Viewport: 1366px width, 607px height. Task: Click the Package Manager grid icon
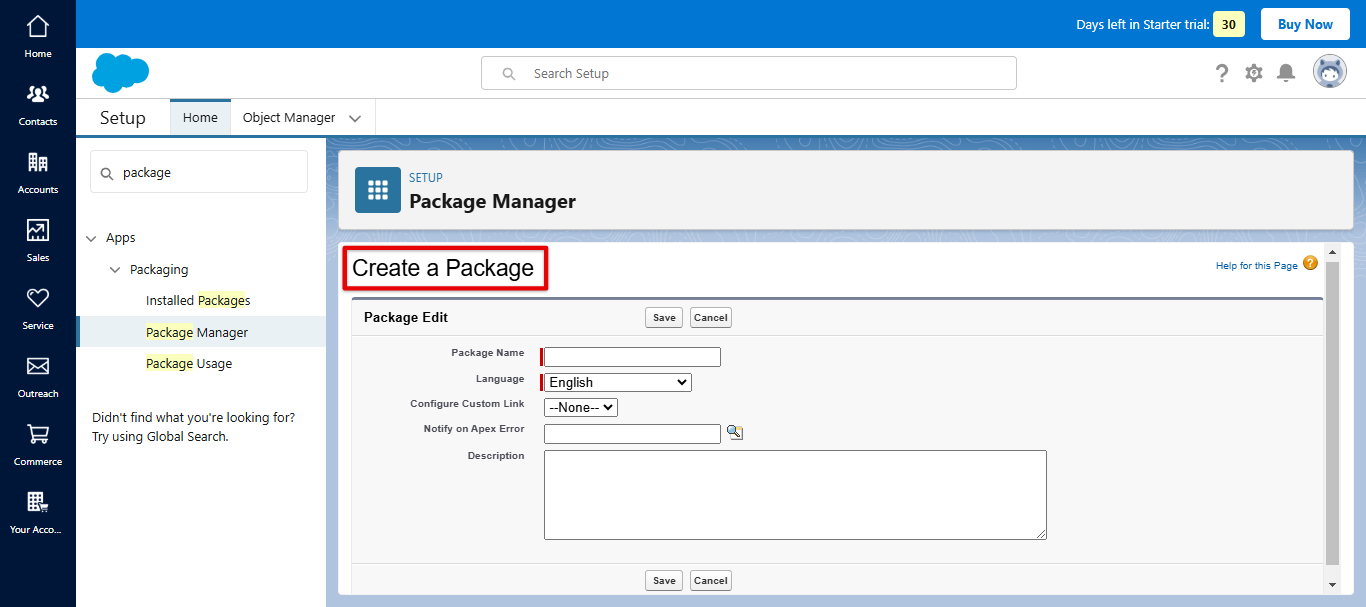point(378,190)
